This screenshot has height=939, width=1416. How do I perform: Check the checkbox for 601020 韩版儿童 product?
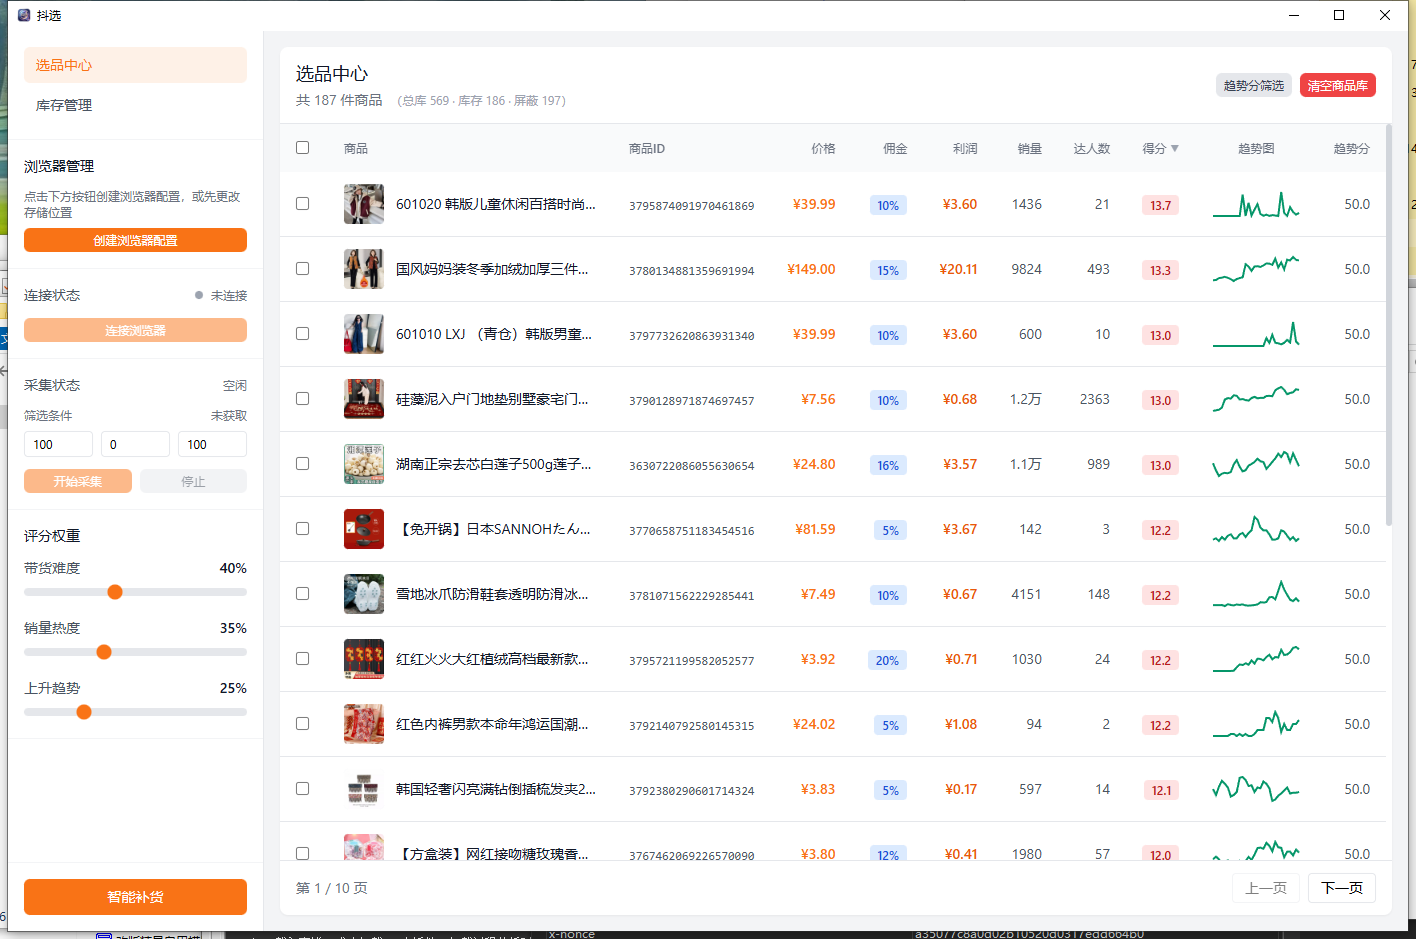pyautogui.click(x=303, y=204)
